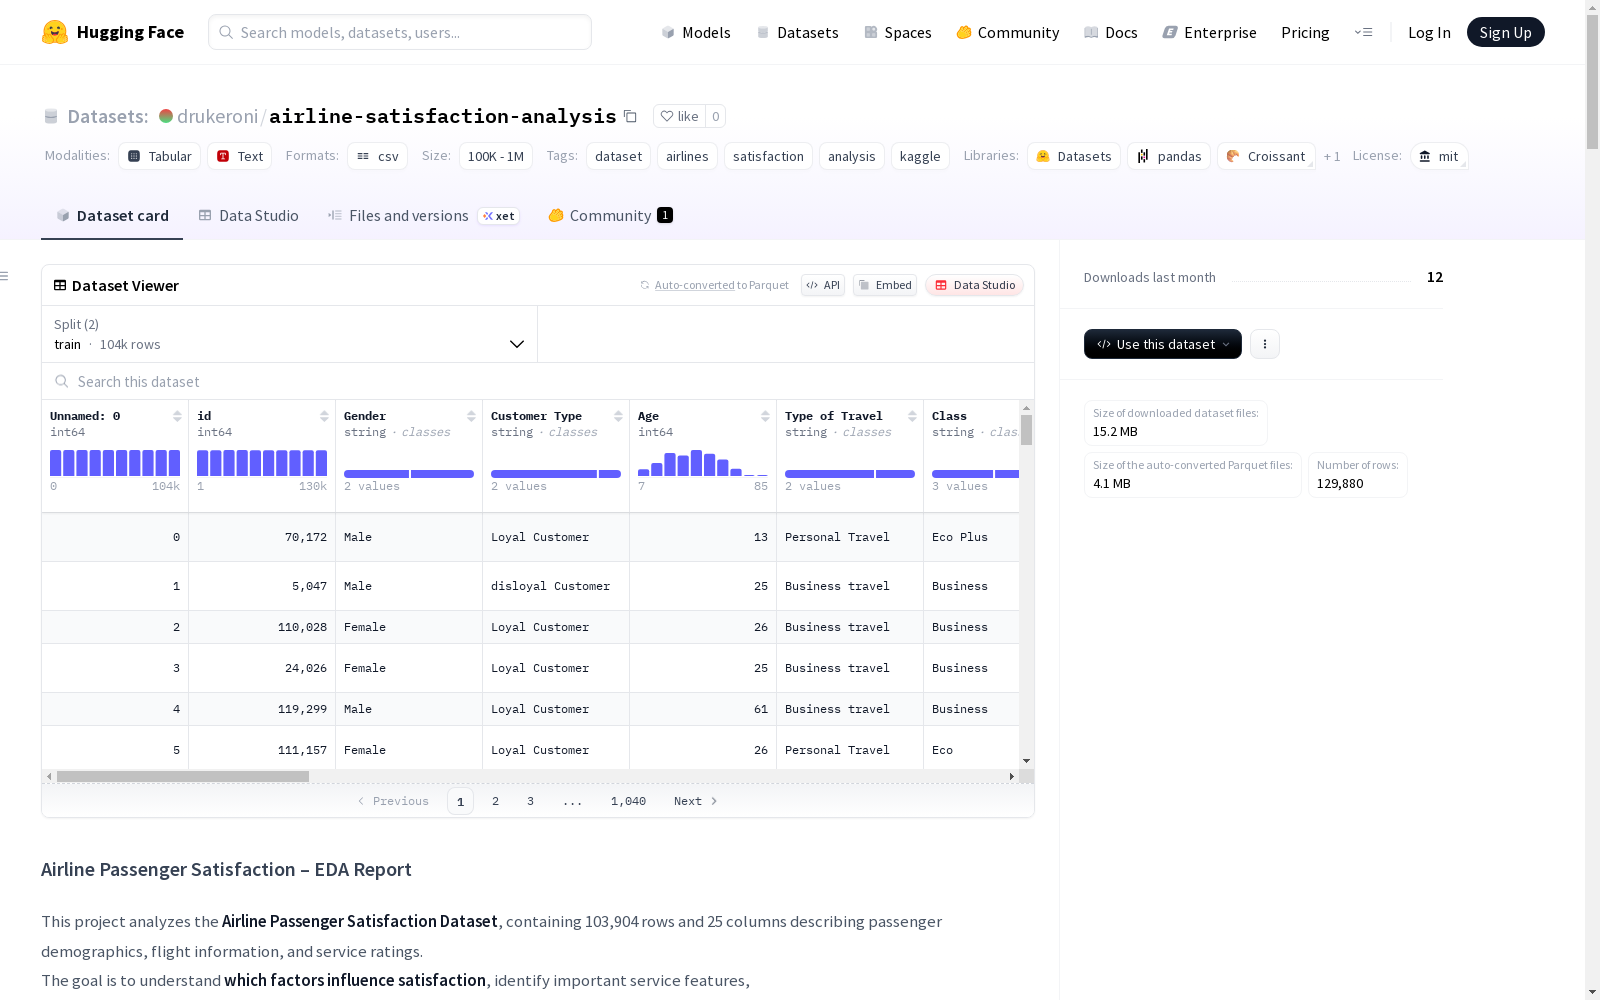Click the pandas library tag
The height and width of the screenshot is (1000, 1600).
tap(1169, 156)
